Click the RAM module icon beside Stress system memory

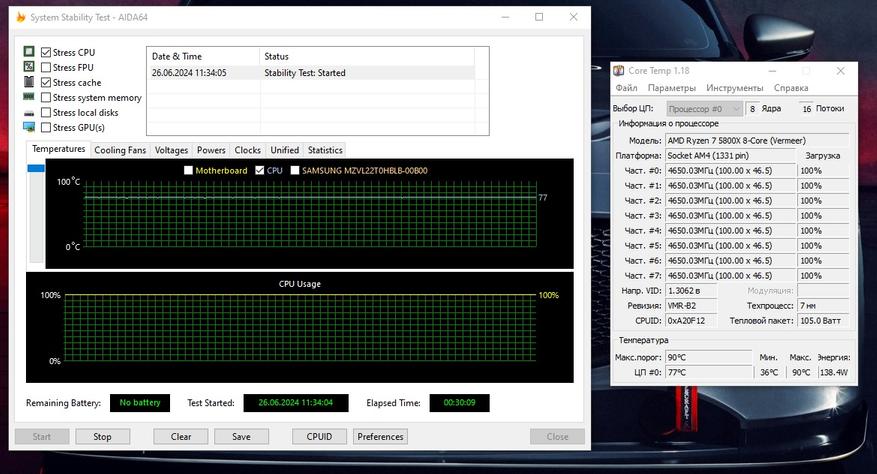(29, 97)
